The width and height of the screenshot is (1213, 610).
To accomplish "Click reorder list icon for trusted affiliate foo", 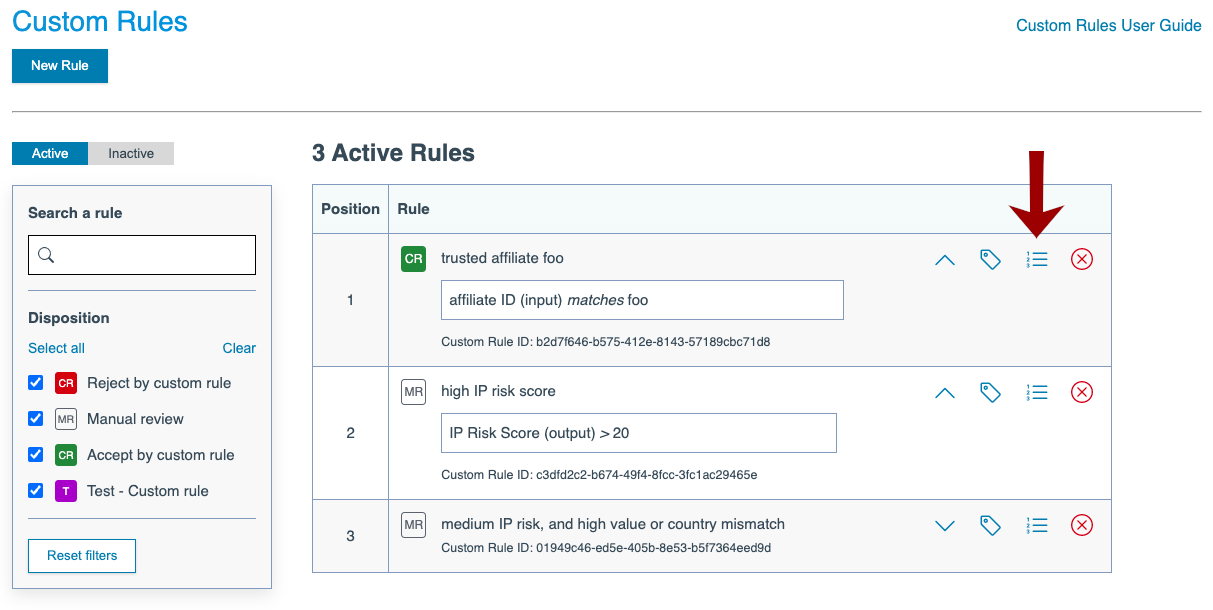I will (x=1037, y=260).
